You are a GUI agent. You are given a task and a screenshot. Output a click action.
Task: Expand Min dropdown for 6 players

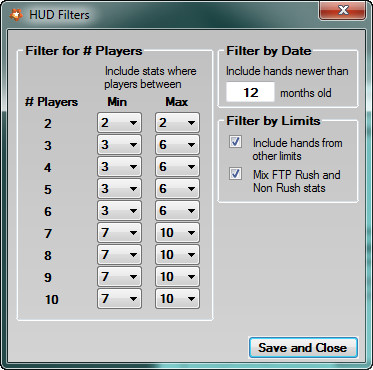point(119,211)
